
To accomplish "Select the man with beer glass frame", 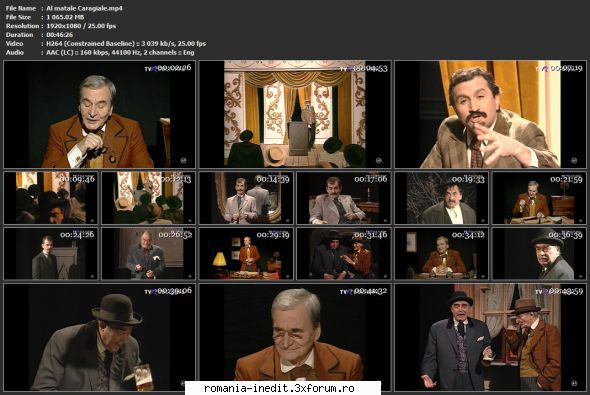I will [x=99, y=337].
